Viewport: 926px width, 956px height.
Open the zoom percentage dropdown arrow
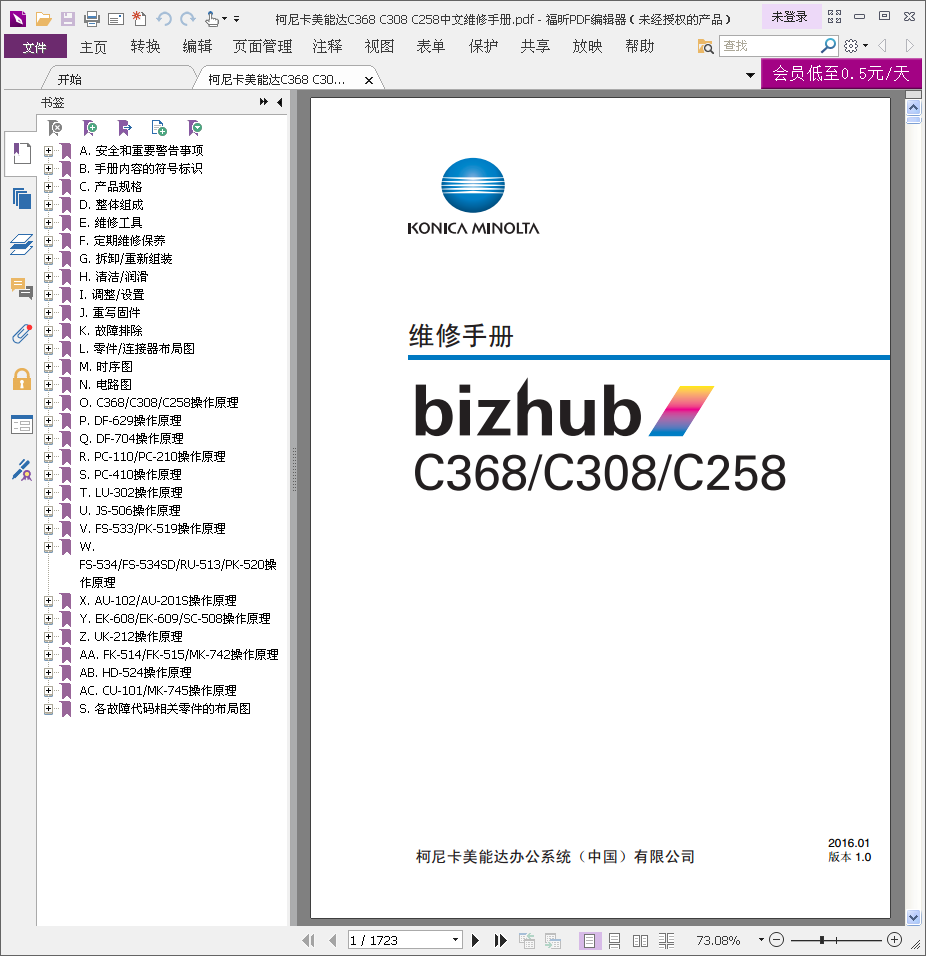761,940
